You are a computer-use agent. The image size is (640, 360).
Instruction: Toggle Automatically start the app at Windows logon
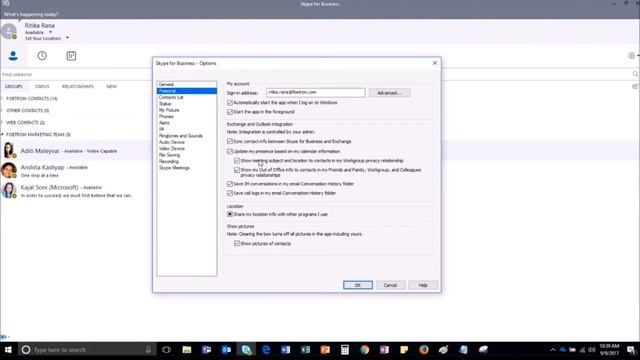pos(230,103)
